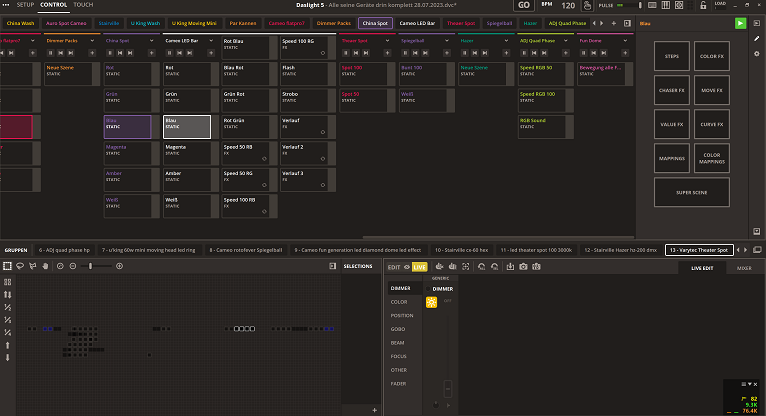Toggle LIVE mode button
766x416 pixels.
click(419, 267)
